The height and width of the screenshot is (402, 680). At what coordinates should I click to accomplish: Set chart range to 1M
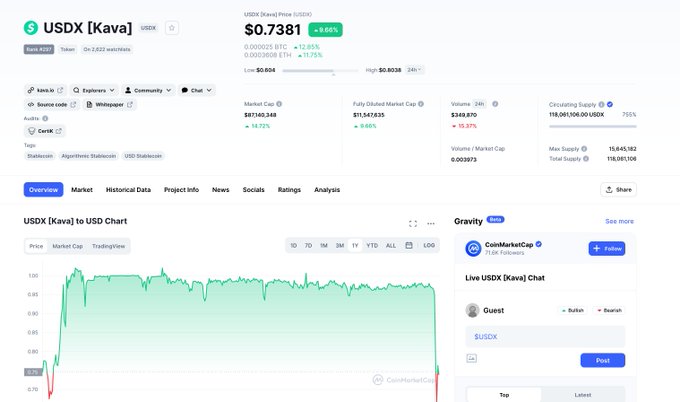(324, 245)
